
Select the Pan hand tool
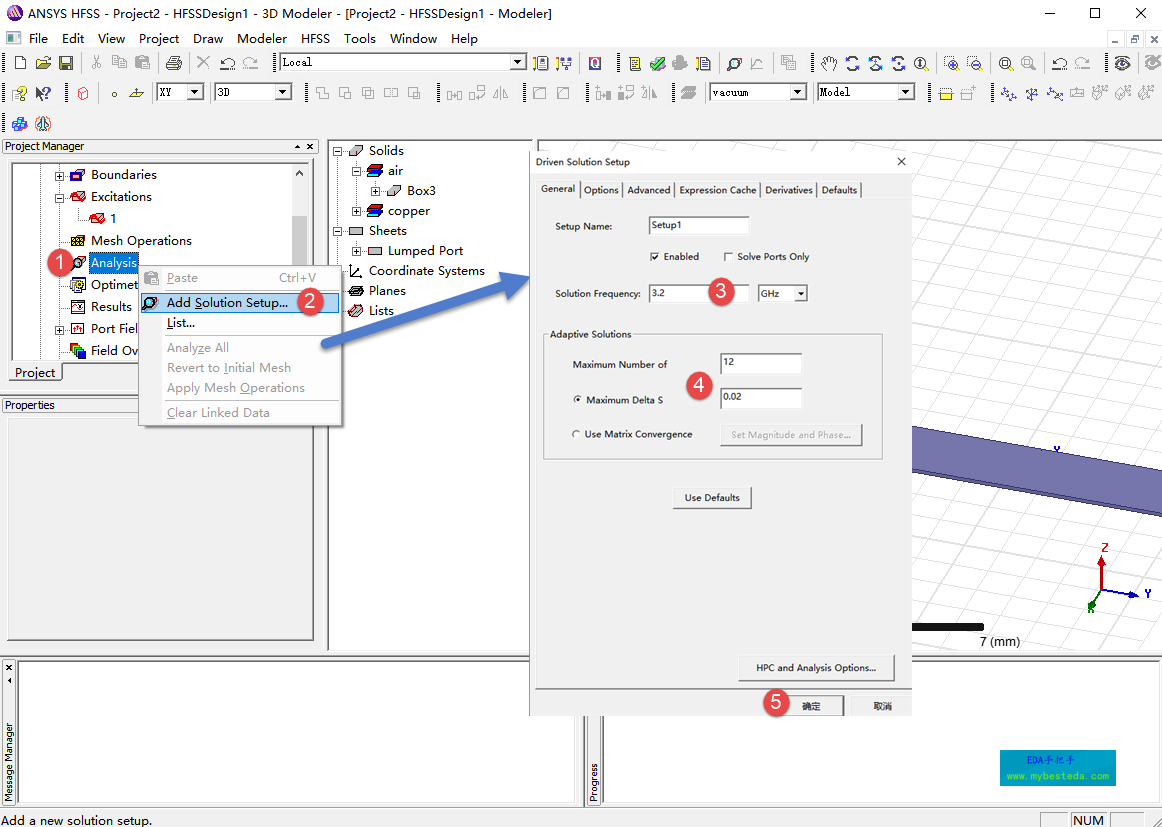tap(829, 63)
